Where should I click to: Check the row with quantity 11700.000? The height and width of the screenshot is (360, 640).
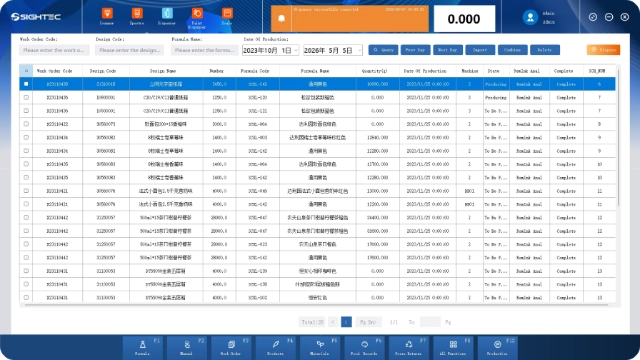[x=26, y=164]
